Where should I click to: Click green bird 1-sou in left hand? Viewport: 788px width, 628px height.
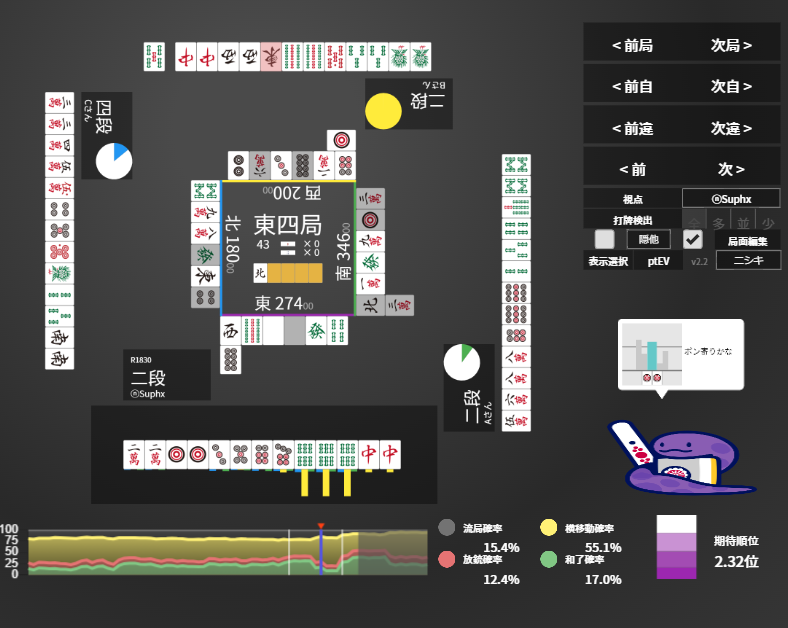pos(59,273)
